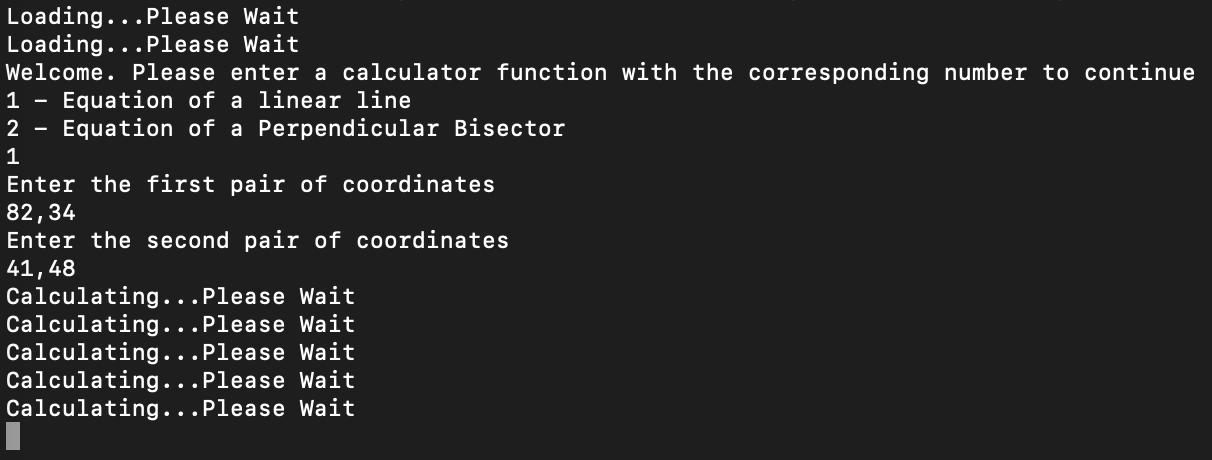Click the second "Loading...Please Wait" line
The width and height of the screenshot is (1212, 460).
point(152,44)
